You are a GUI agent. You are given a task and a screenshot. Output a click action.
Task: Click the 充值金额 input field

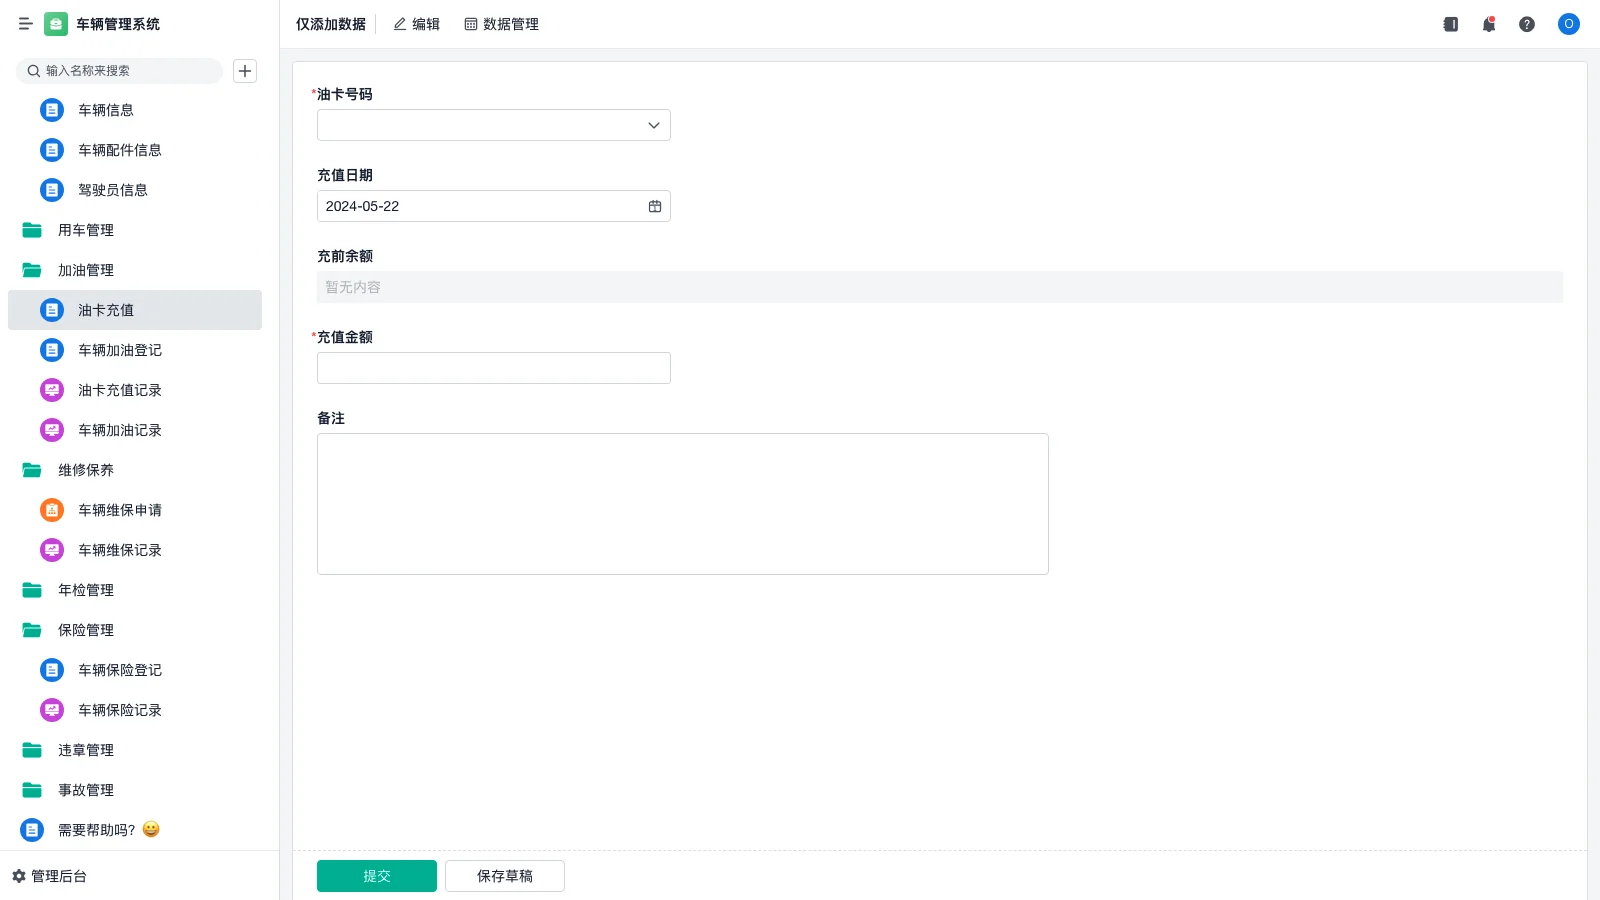tap(494, 368)
